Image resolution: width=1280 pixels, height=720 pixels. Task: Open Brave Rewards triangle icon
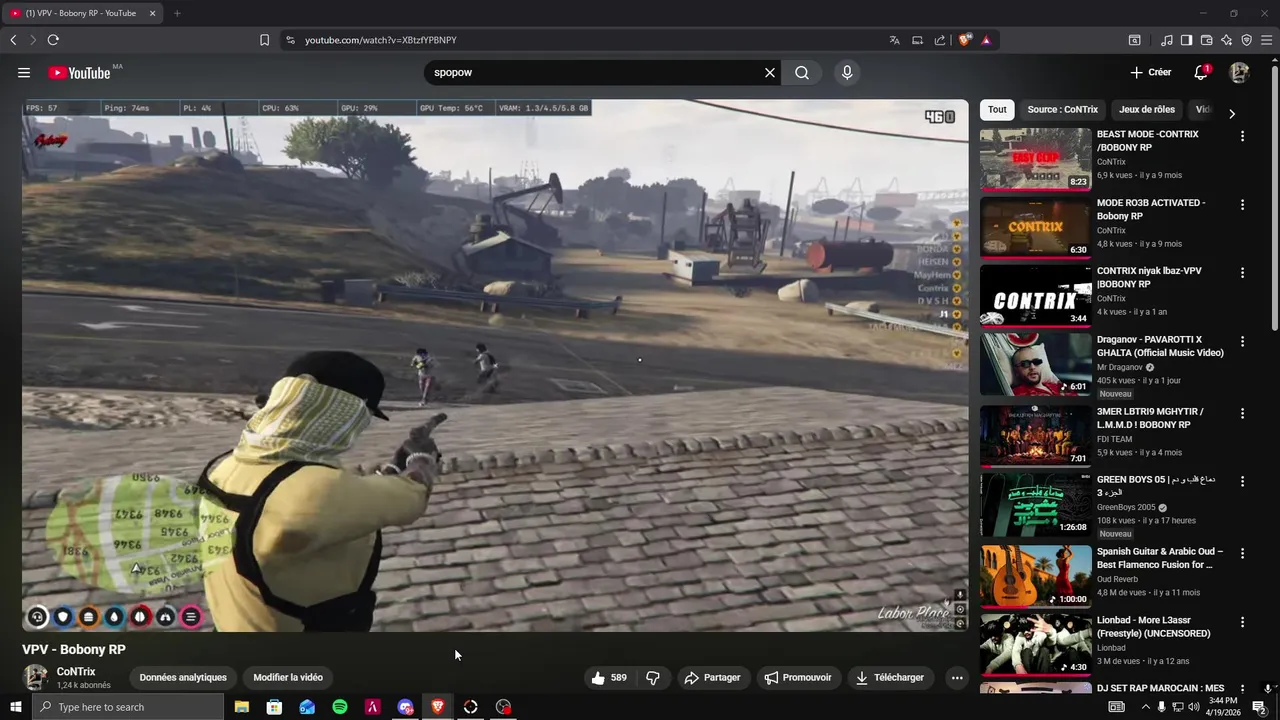pos(986,40)
